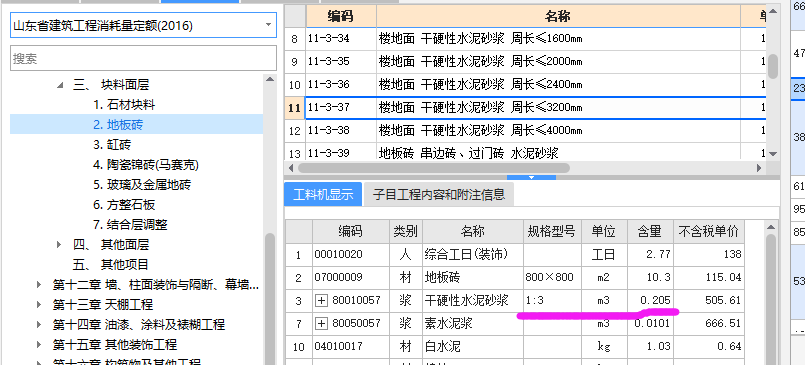Image resolution: width=805 pixels, height=365 pixels.
Task: Expand 第十五章 其他装饰工程 chapter
Action: (x=40, y=344)
